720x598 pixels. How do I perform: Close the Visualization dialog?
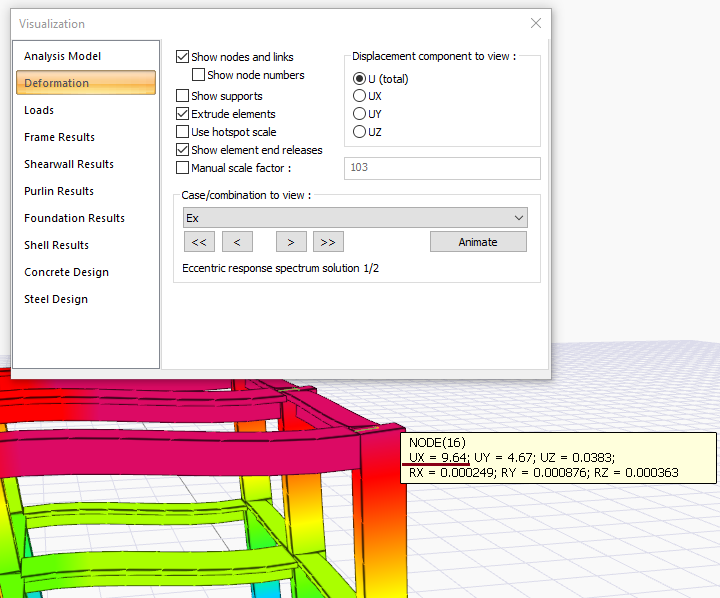(x=536, y=23)
